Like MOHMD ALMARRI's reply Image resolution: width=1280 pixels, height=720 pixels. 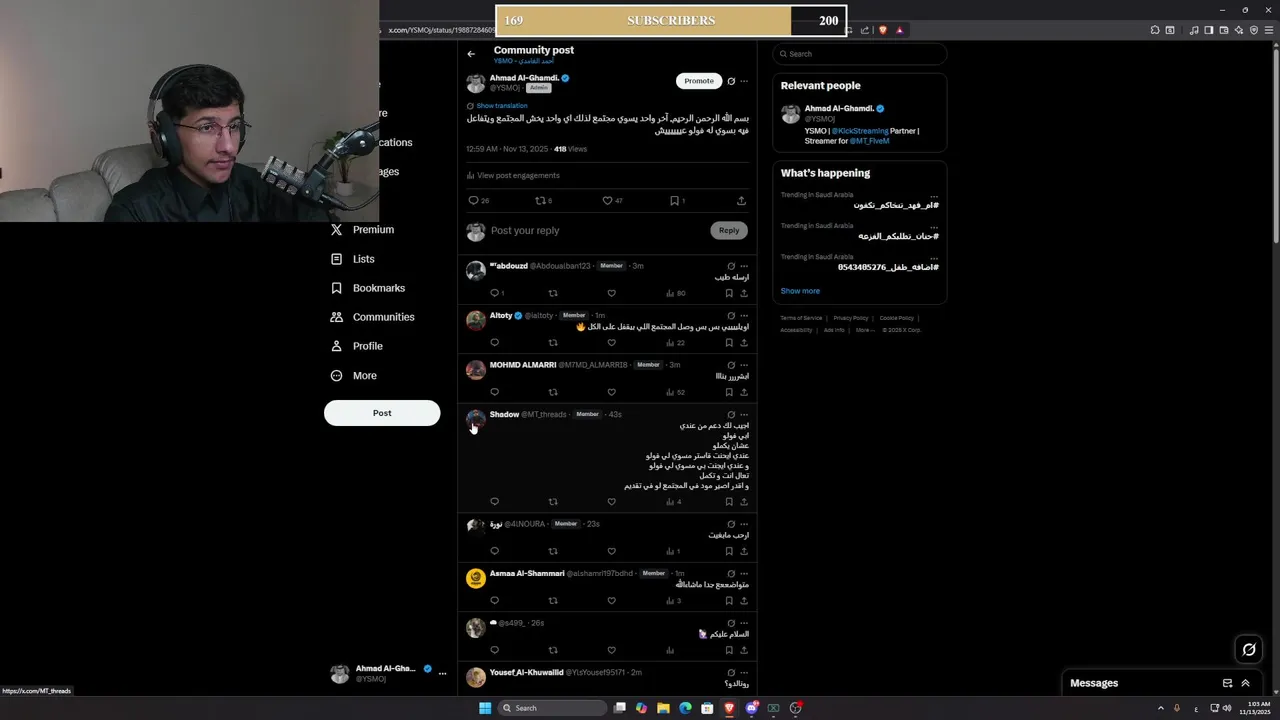click(611, 392)
